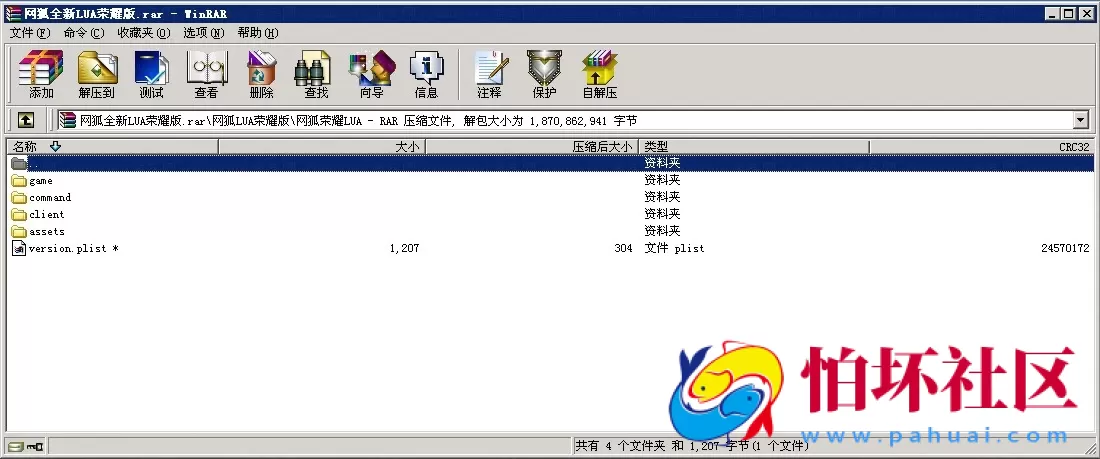Click the game folder name

click(41, 180)
